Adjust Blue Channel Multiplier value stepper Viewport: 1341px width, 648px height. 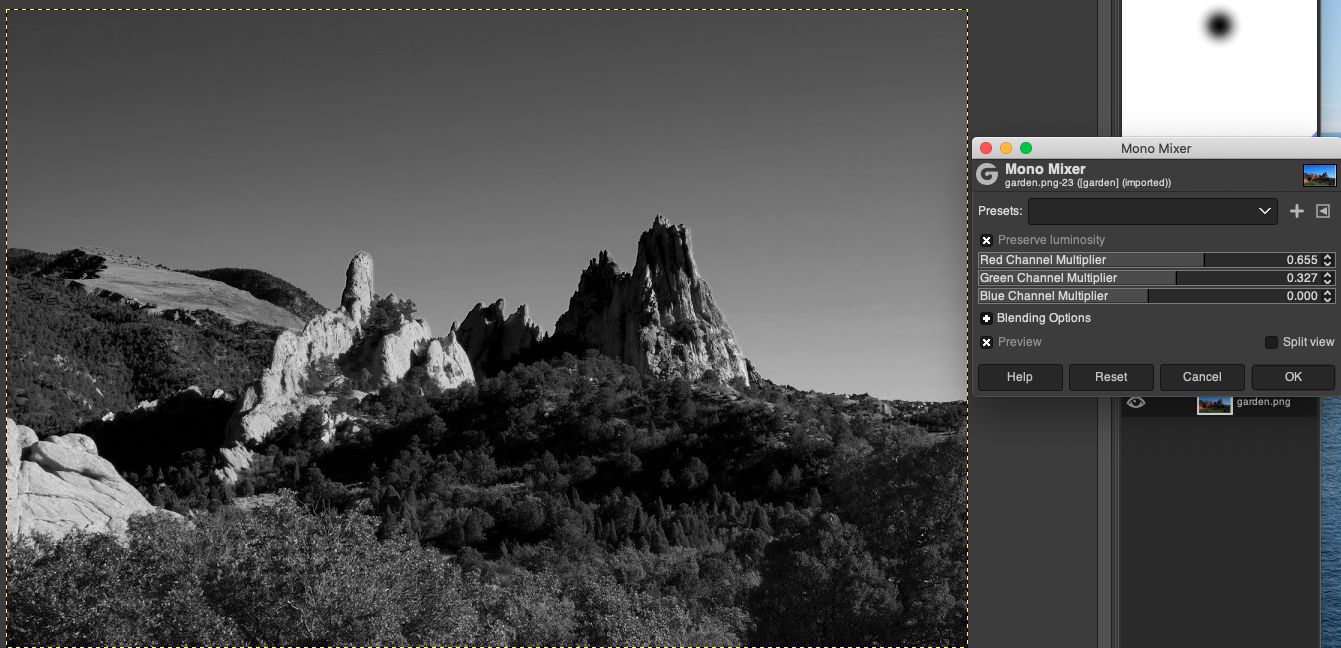click(x=1328, y=296)
